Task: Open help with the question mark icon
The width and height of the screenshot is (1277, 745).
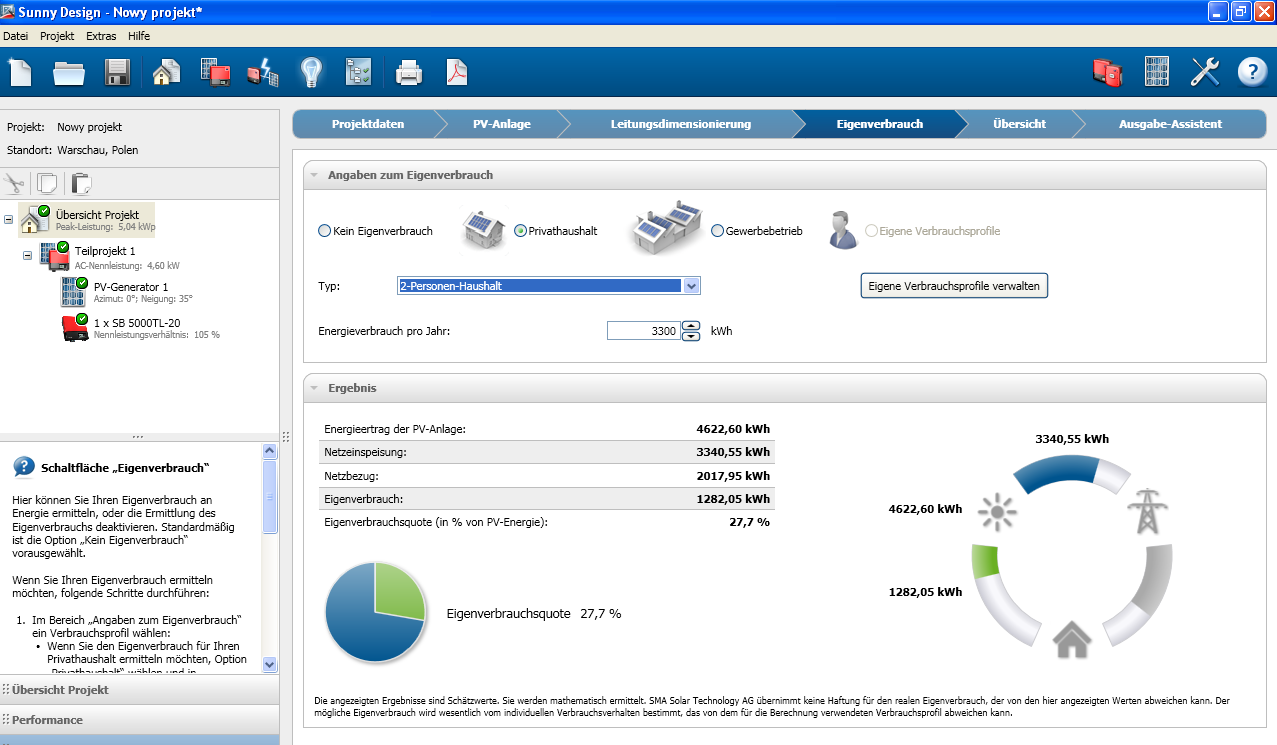Action: click(x=1252, y=72)
